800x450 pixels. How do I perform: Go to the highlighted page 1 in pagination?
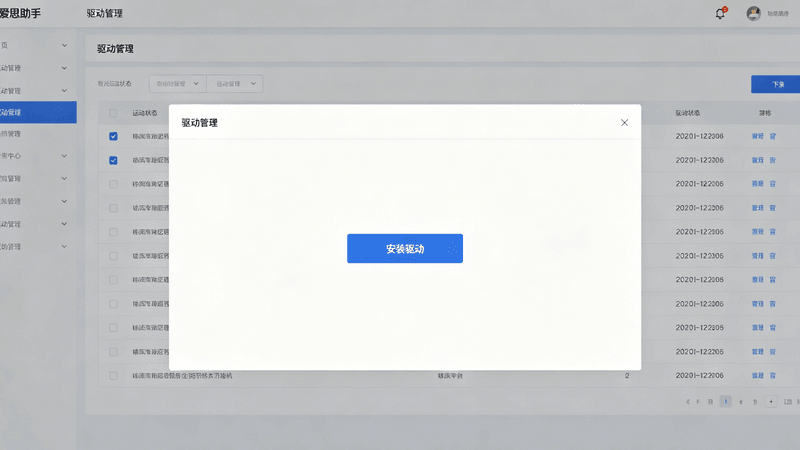point(726,402)
